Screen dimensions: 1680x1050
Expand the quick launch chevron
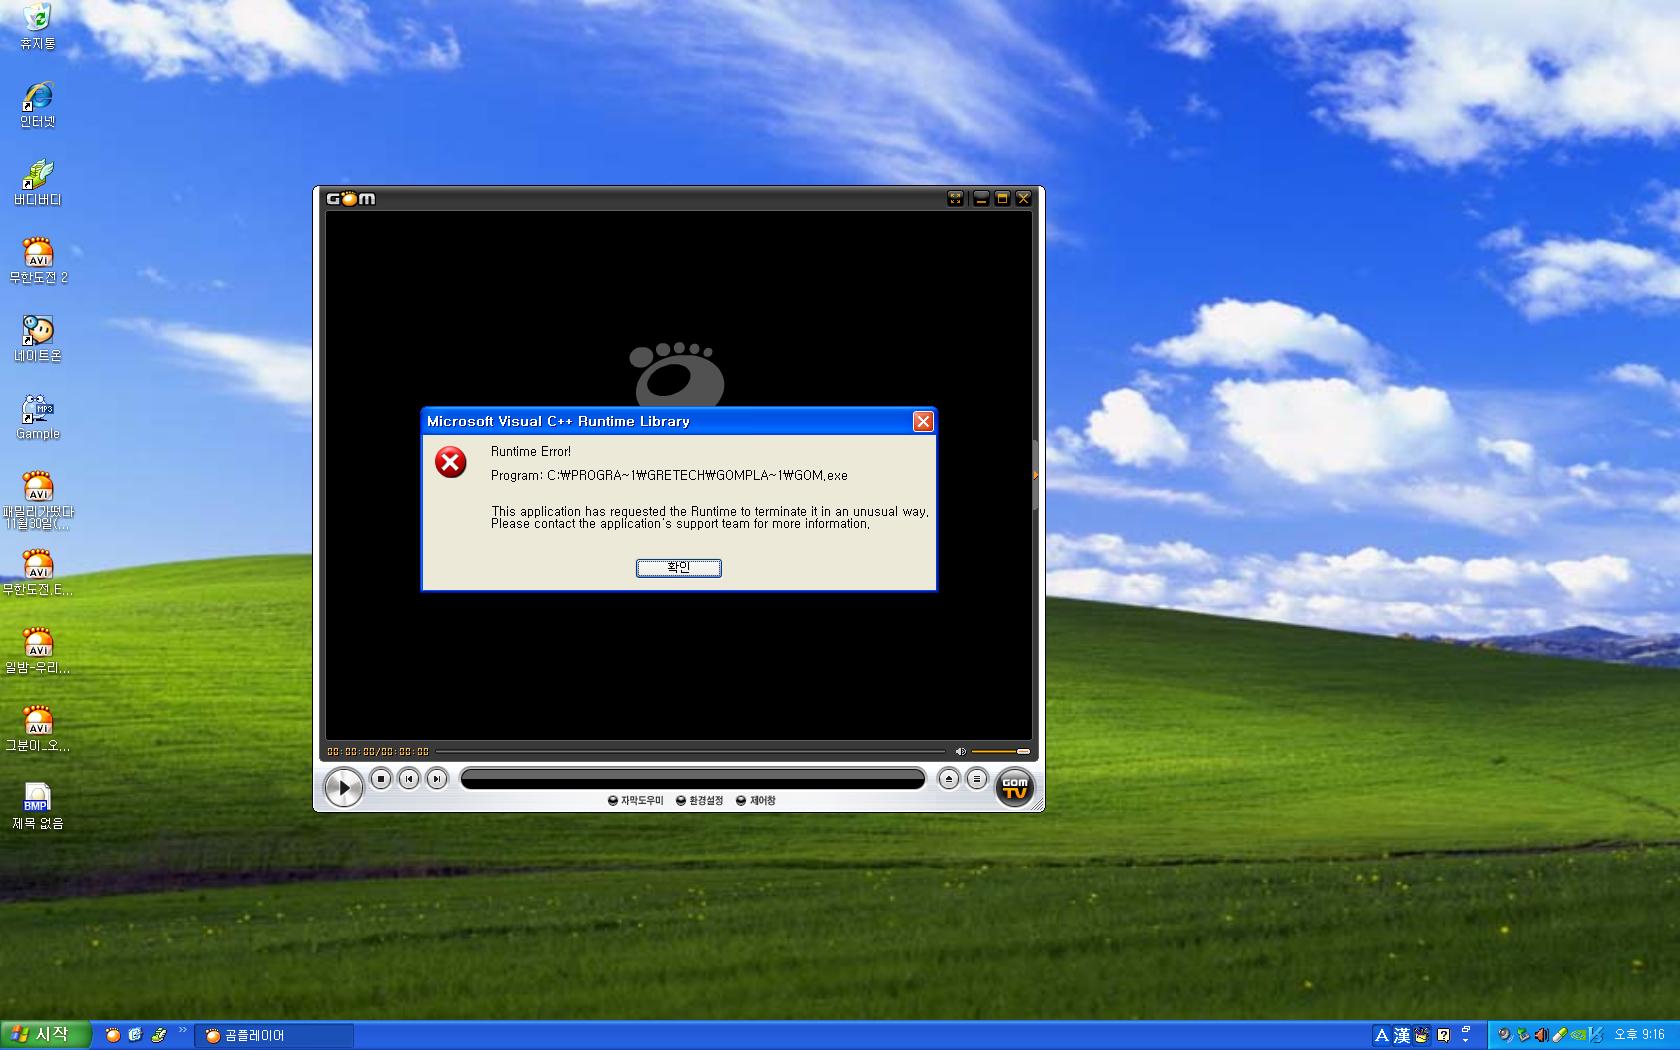tap(182, 1030)
